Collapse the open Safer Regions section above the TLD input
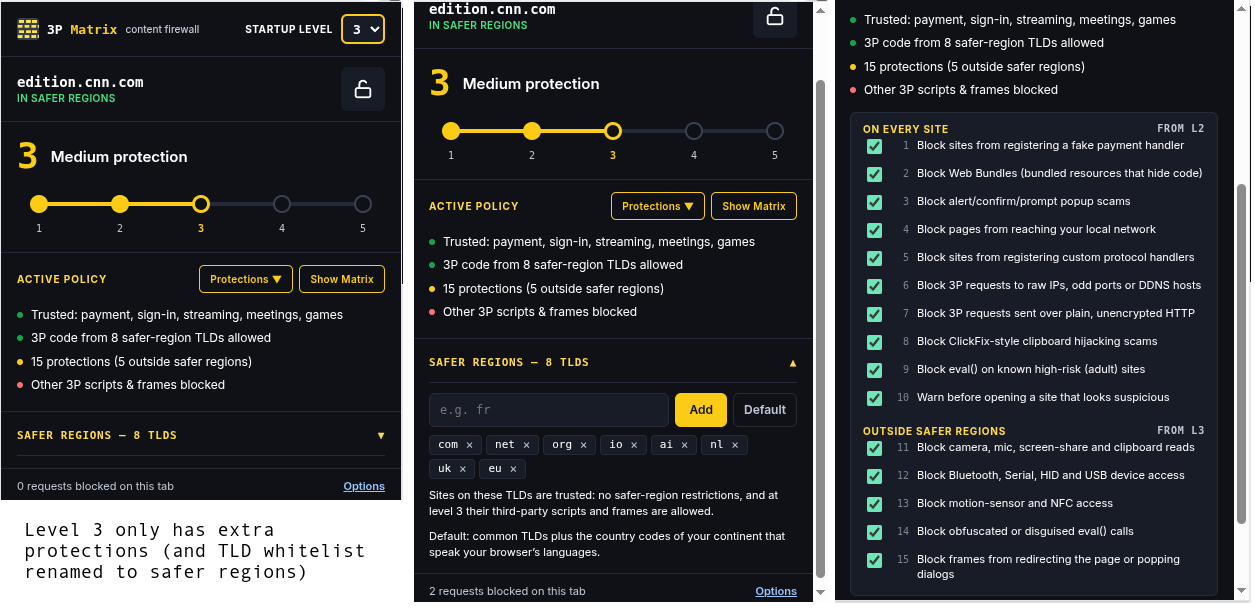1255x613 pixels. pyautogui.click(x=613, y=362)
